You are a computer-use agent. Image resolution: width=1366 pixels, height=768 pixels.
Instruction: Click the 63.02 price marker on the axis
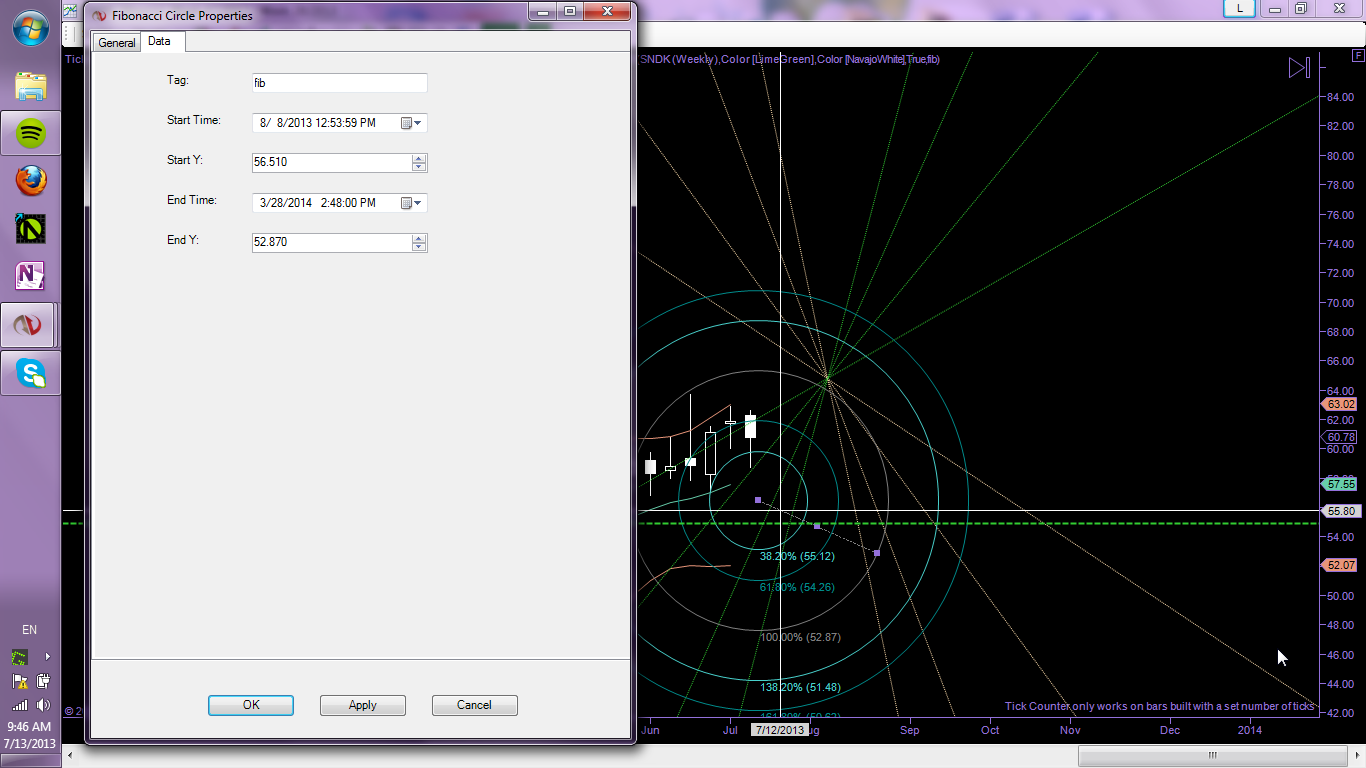pyautogui.click(x=1339, y=404)
